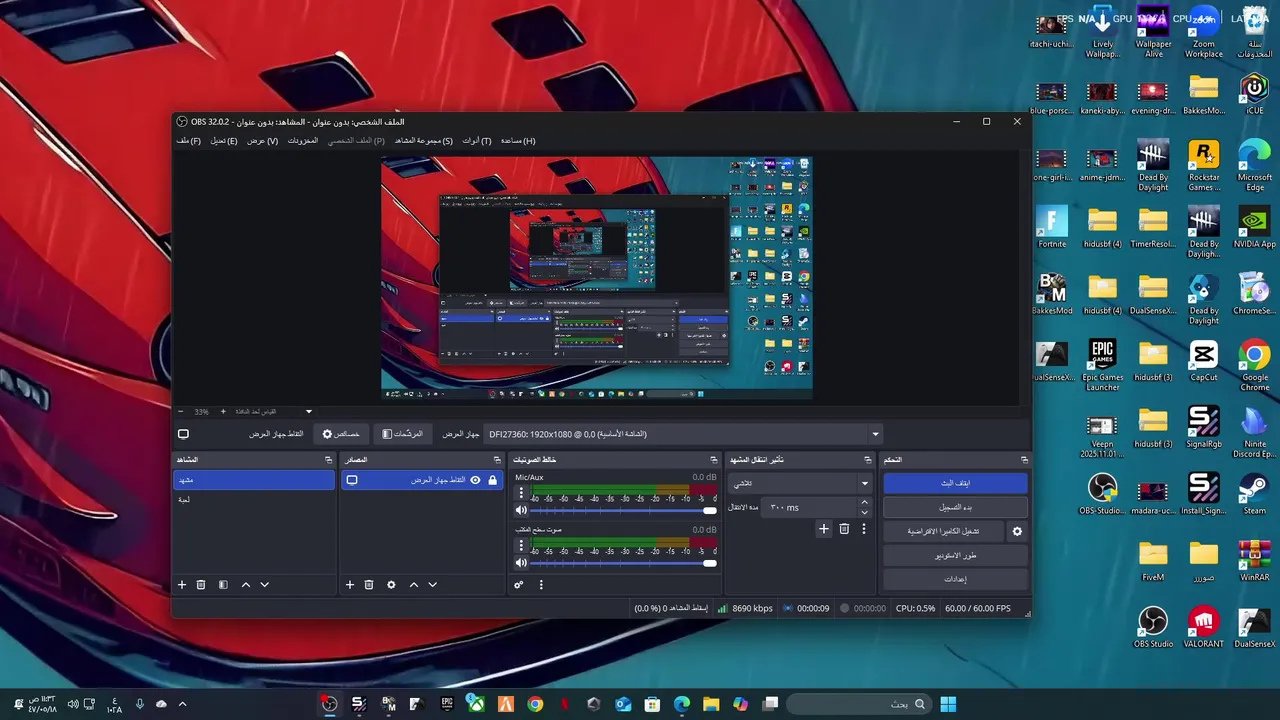Image resolution: width=1280 pixels, height=720 pixels.
Task: Increase the transition duration with the up arrow
Action: (864, 503)
